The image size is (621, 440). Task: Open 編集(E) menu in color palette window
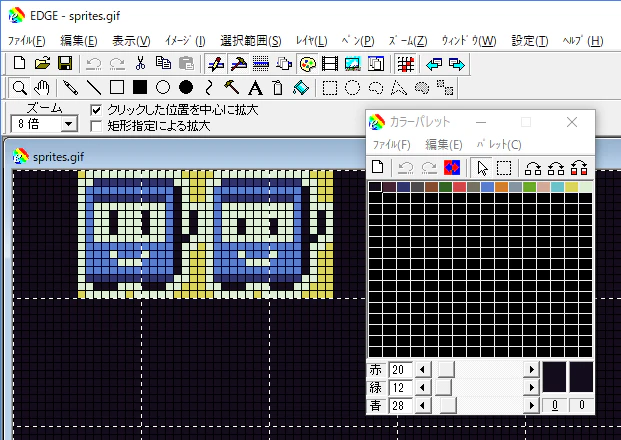coord(444,145)
